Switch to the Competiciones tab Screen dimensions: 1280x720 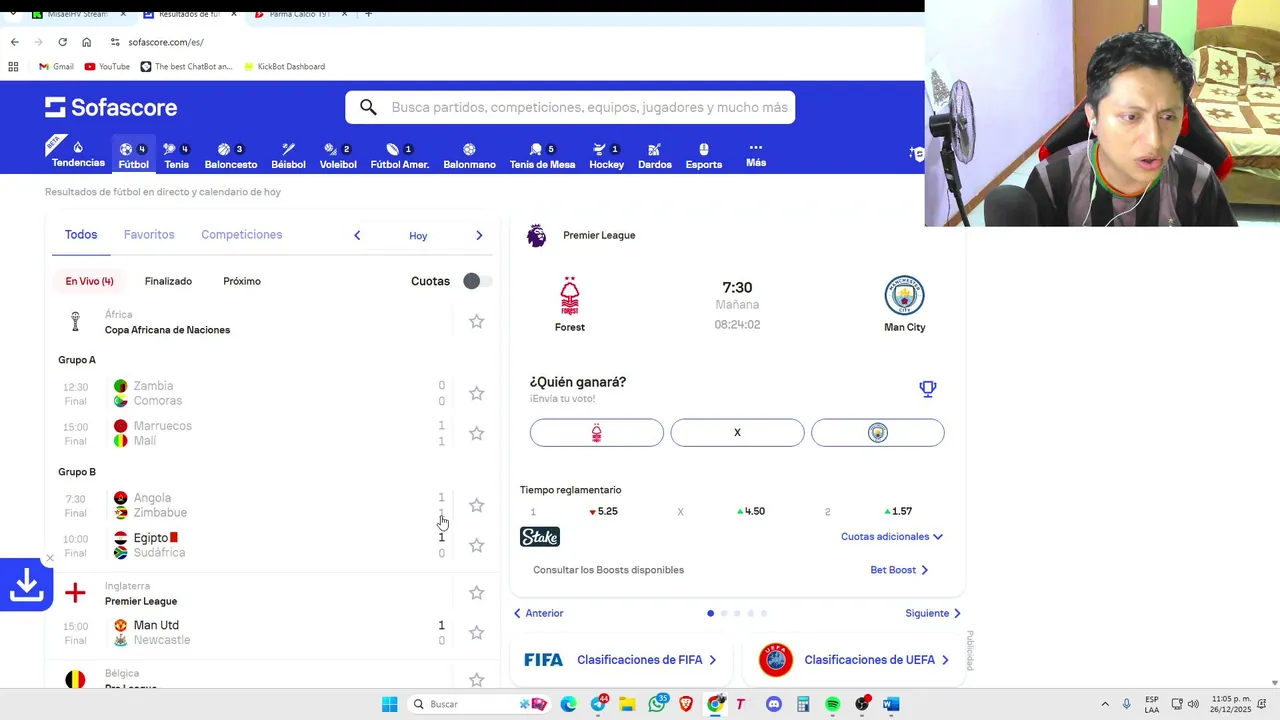pos(242,235)
